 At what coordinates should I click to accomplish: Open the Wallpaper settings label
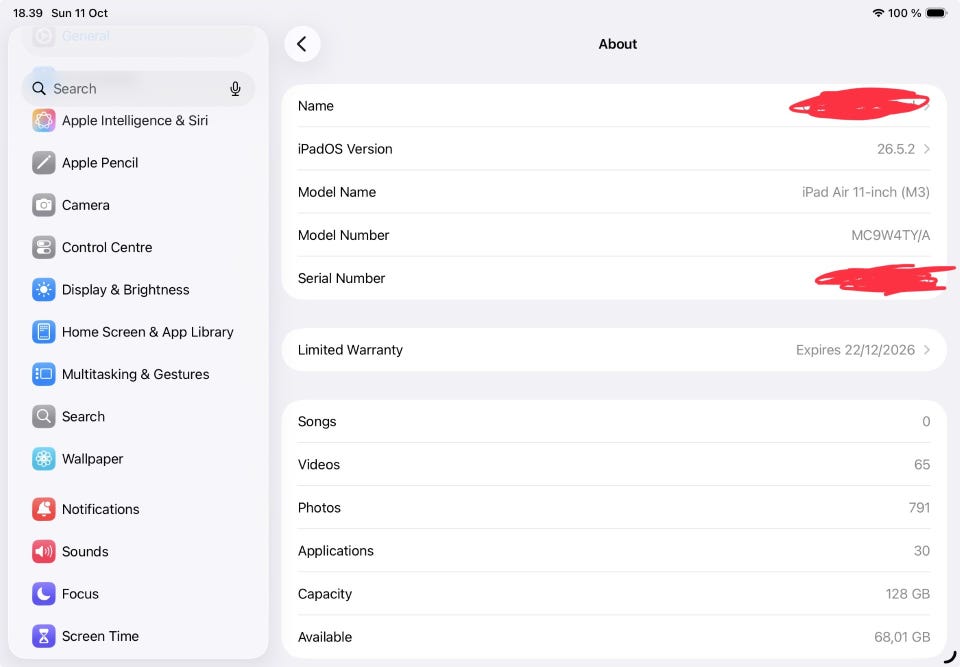[x=92, y=459]
